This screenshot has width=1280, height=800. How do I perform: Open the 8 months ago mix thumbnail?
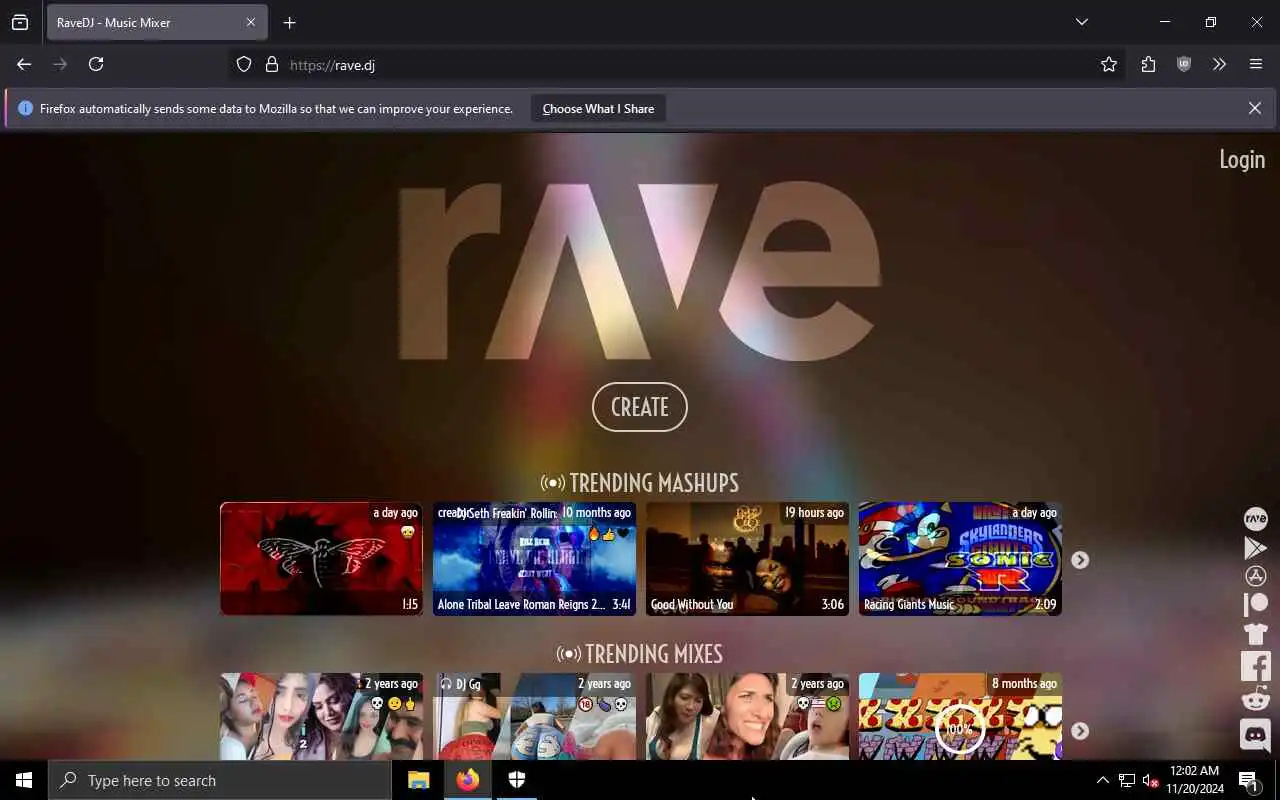click(x=960, y=716)
